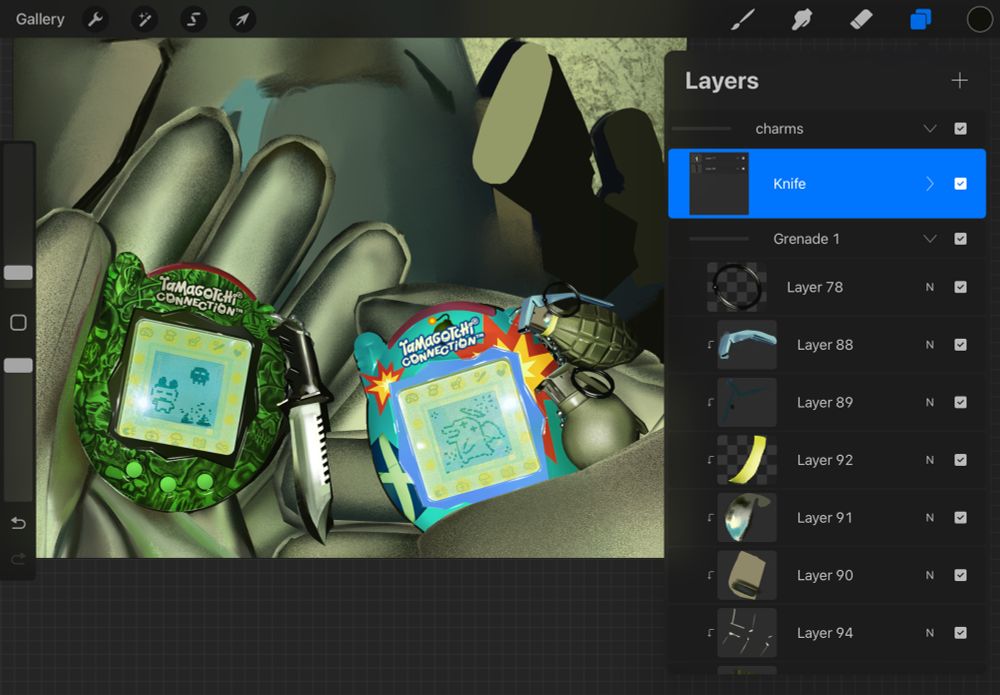Close the Layers panel using the layers icon
Screen dimensions: 1000x695
920,19
